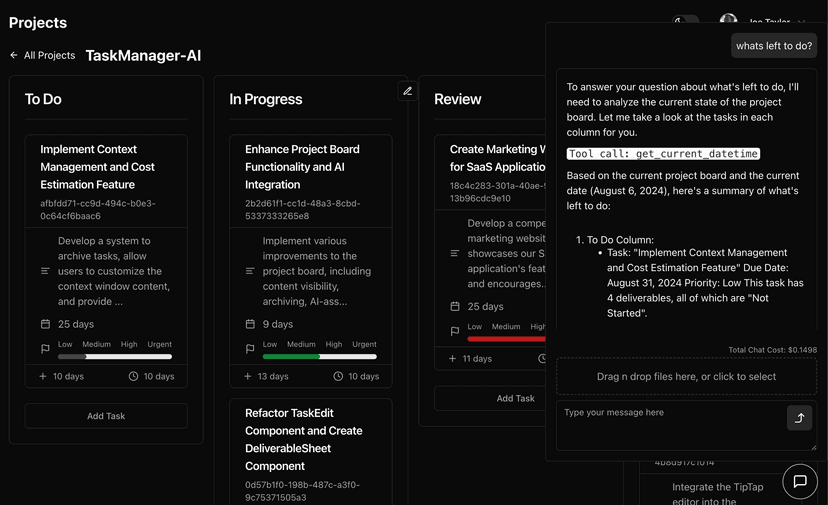Click Joe Taylor's profile avatar
This screenshot has height=505, width=828.
point(728,20)
